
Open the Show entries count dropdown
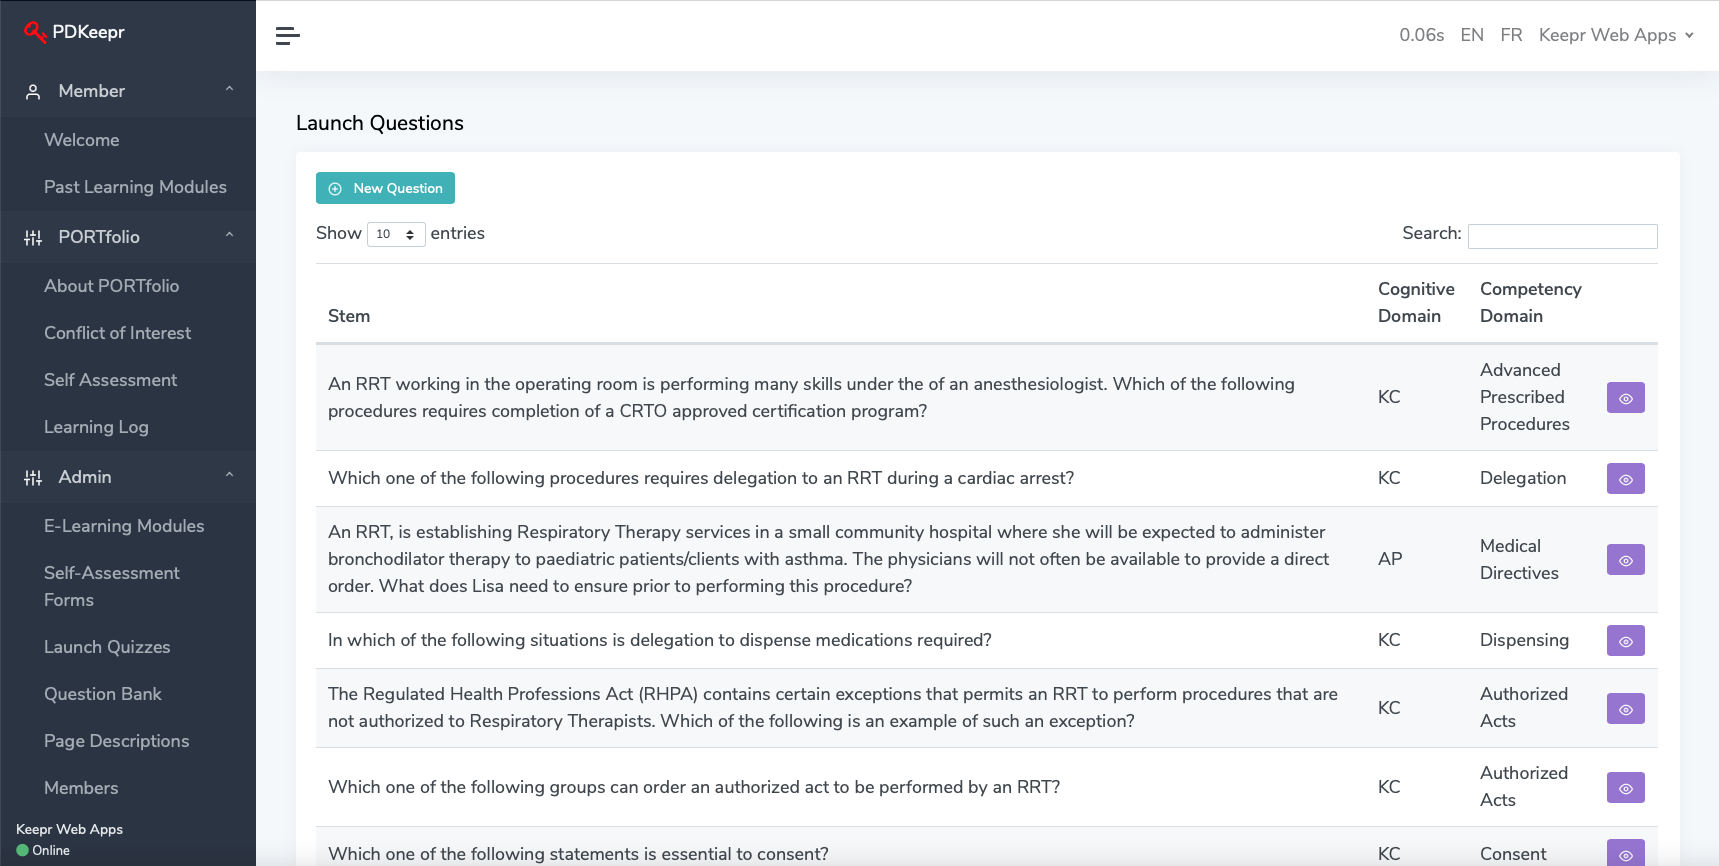(x=396, y=234)
